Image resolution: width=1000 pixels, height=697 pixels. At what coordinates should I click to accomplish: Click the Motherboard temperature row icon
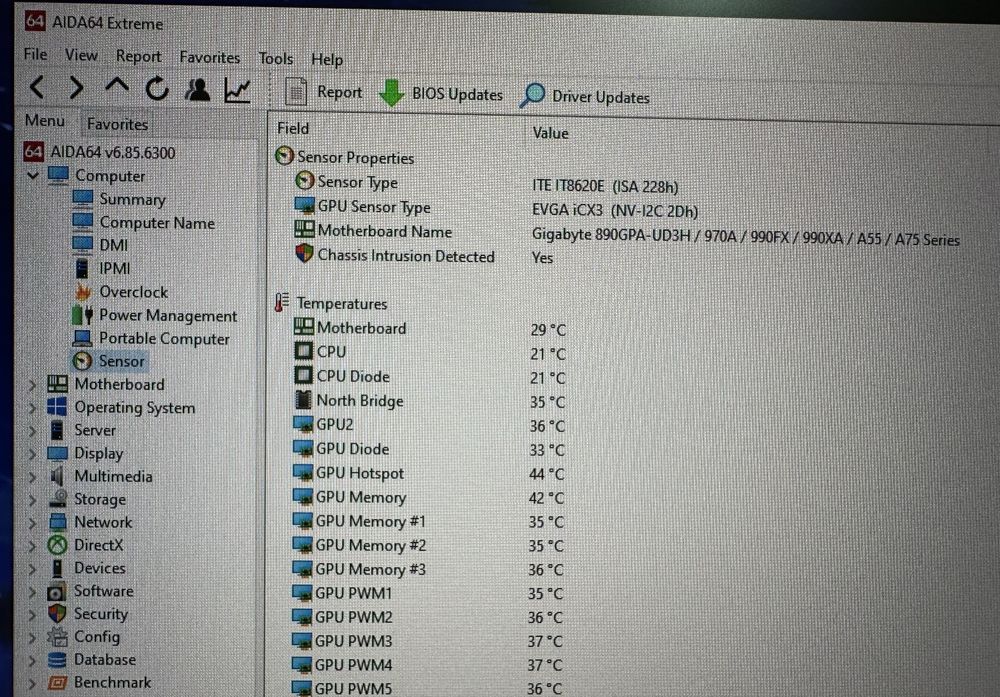(304, 327)
